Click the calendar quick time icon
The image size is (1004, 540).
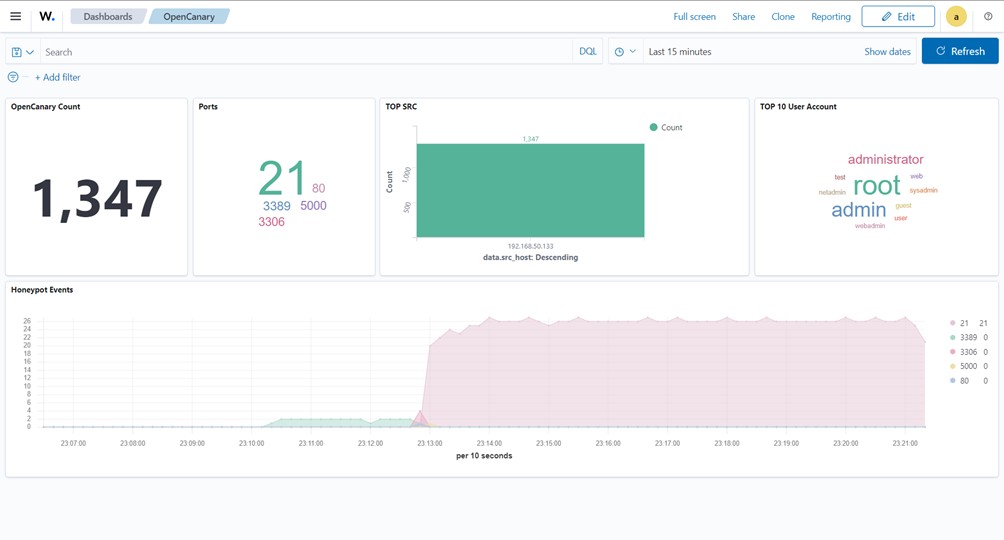(x=619, y=52)
